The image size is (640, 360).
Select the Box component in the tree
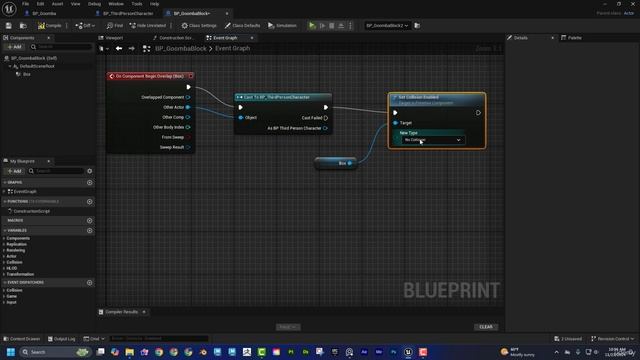[27, 74]
